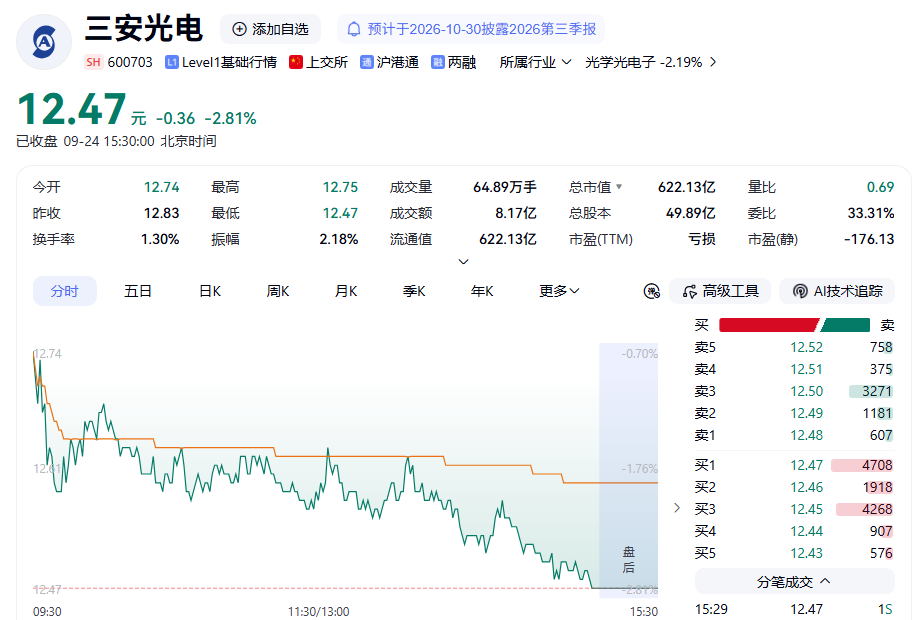This screenshot has width=923, height=620.
Task: Click the SH exchange badge
Action: 93,62
